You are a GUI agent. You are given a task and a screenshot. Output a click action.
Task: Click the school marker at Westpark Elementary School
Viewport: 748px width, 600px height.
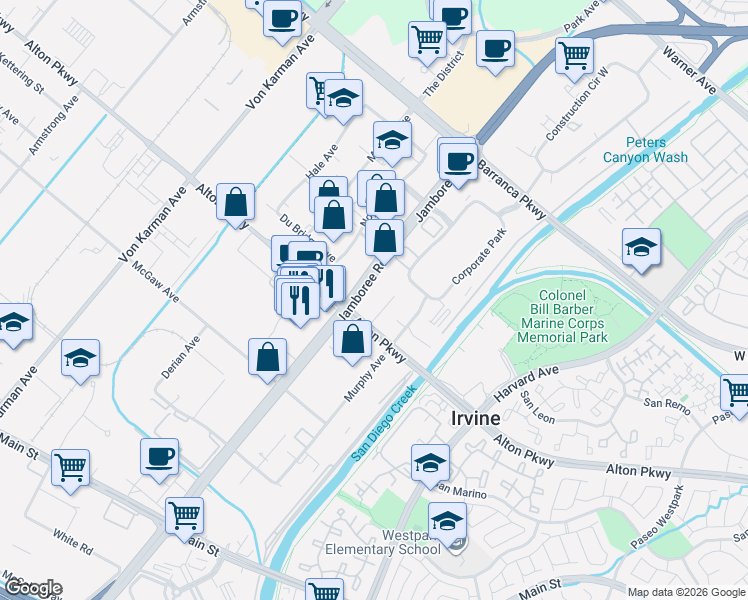(x=447, y=521)
